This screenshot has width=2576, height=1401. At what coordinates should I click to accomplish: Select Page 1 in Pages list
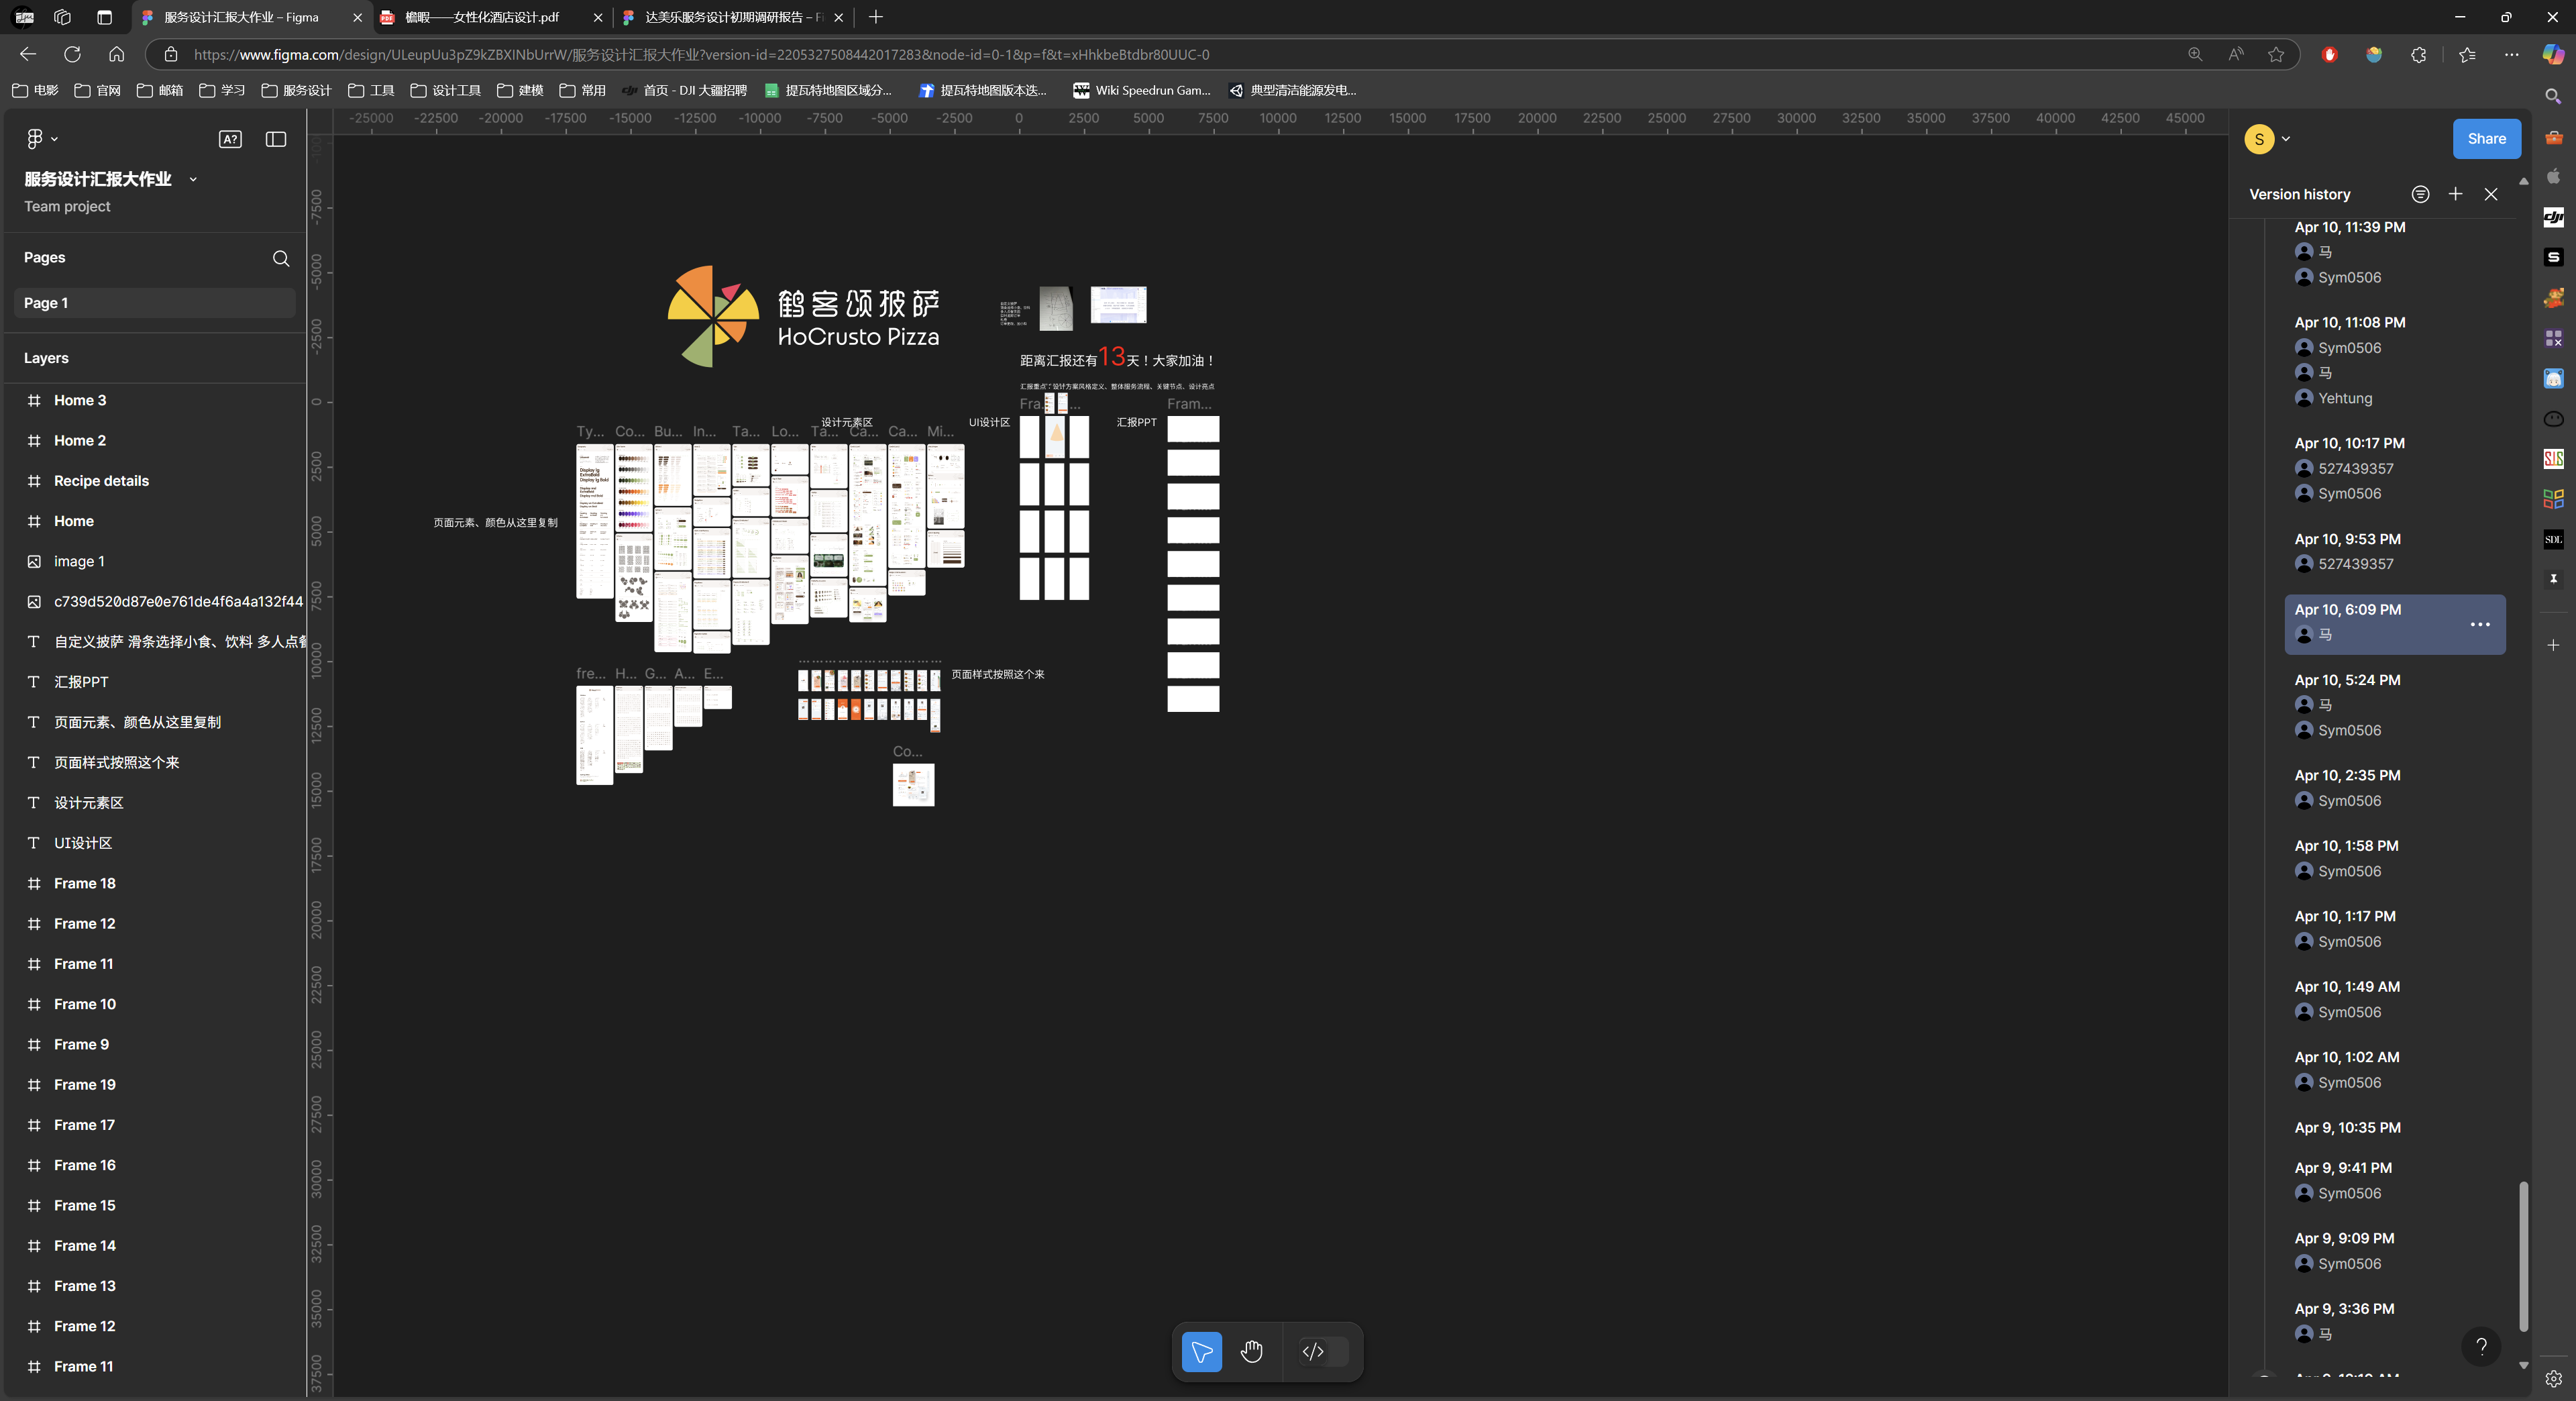[154, 303]
